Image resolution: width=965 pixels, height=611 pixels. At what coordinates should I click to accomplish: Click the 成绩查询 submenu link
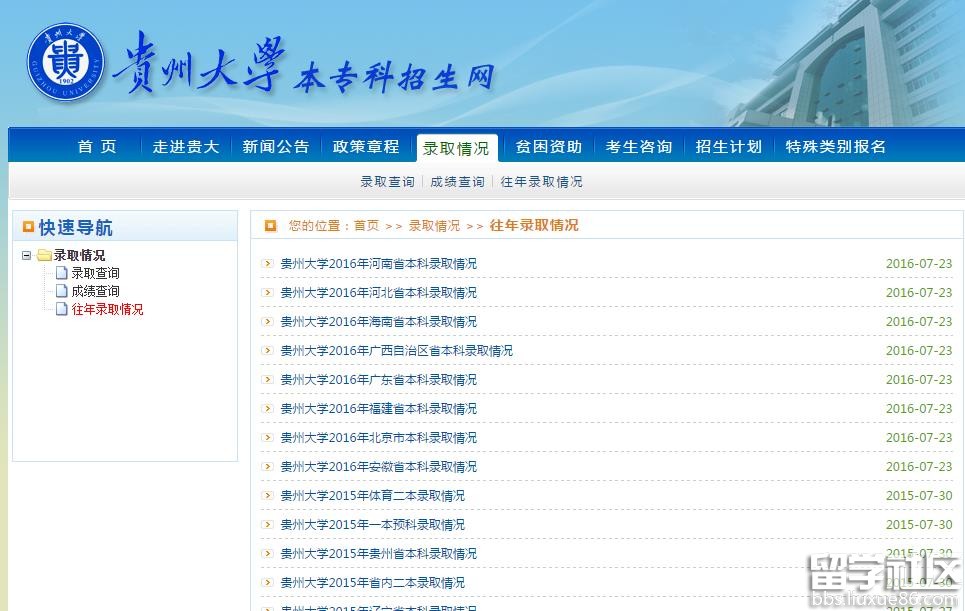pos(457,182)
